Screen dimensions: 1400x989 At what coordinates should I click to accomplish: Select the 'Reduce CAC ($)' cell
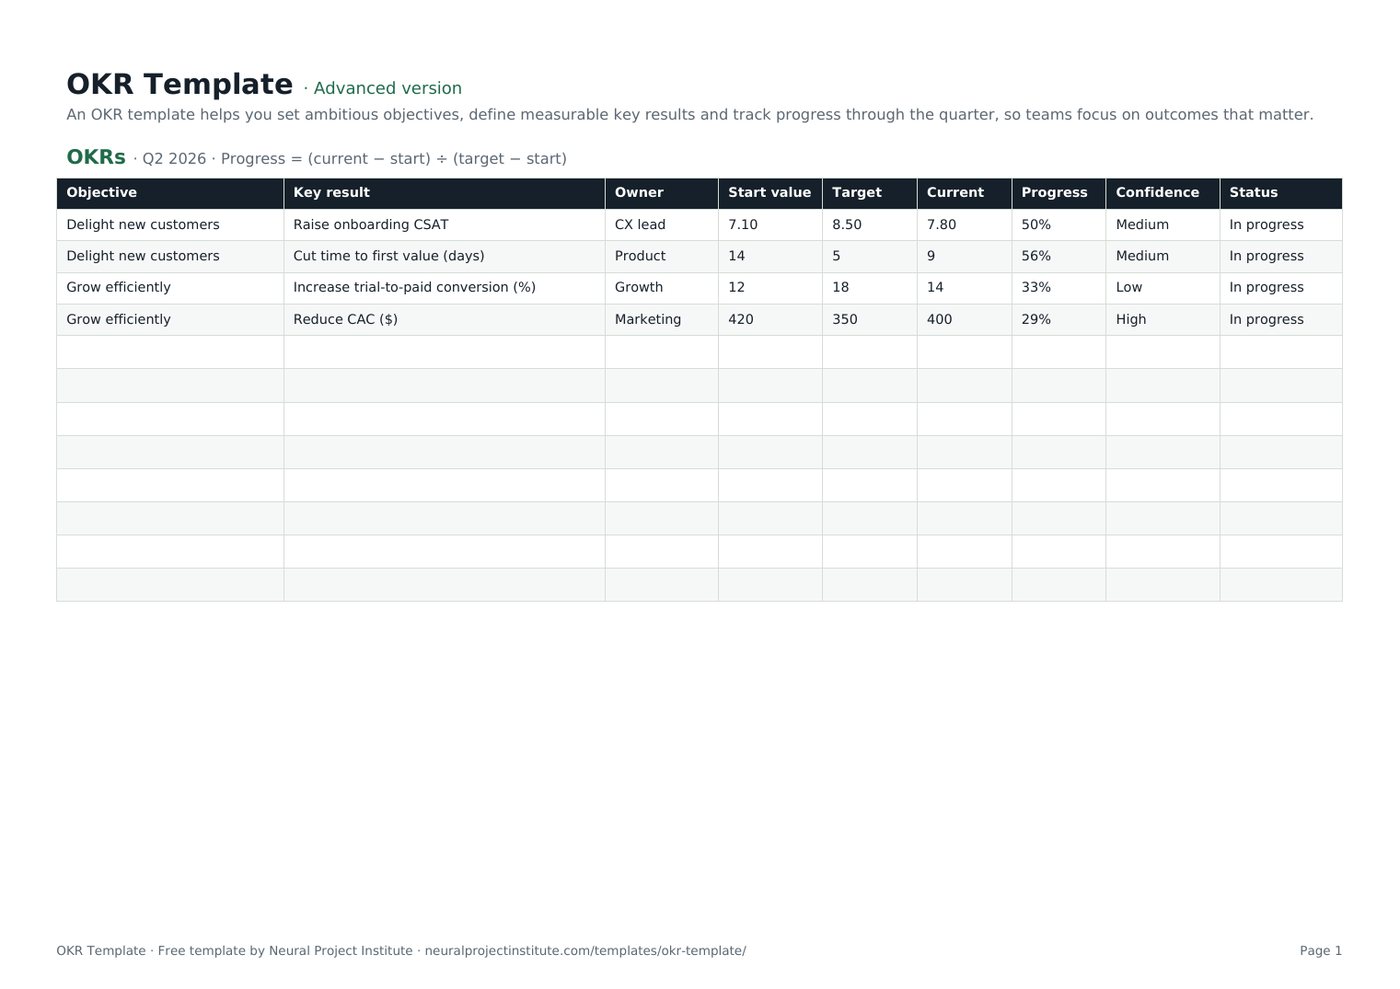tap(444, 320)
